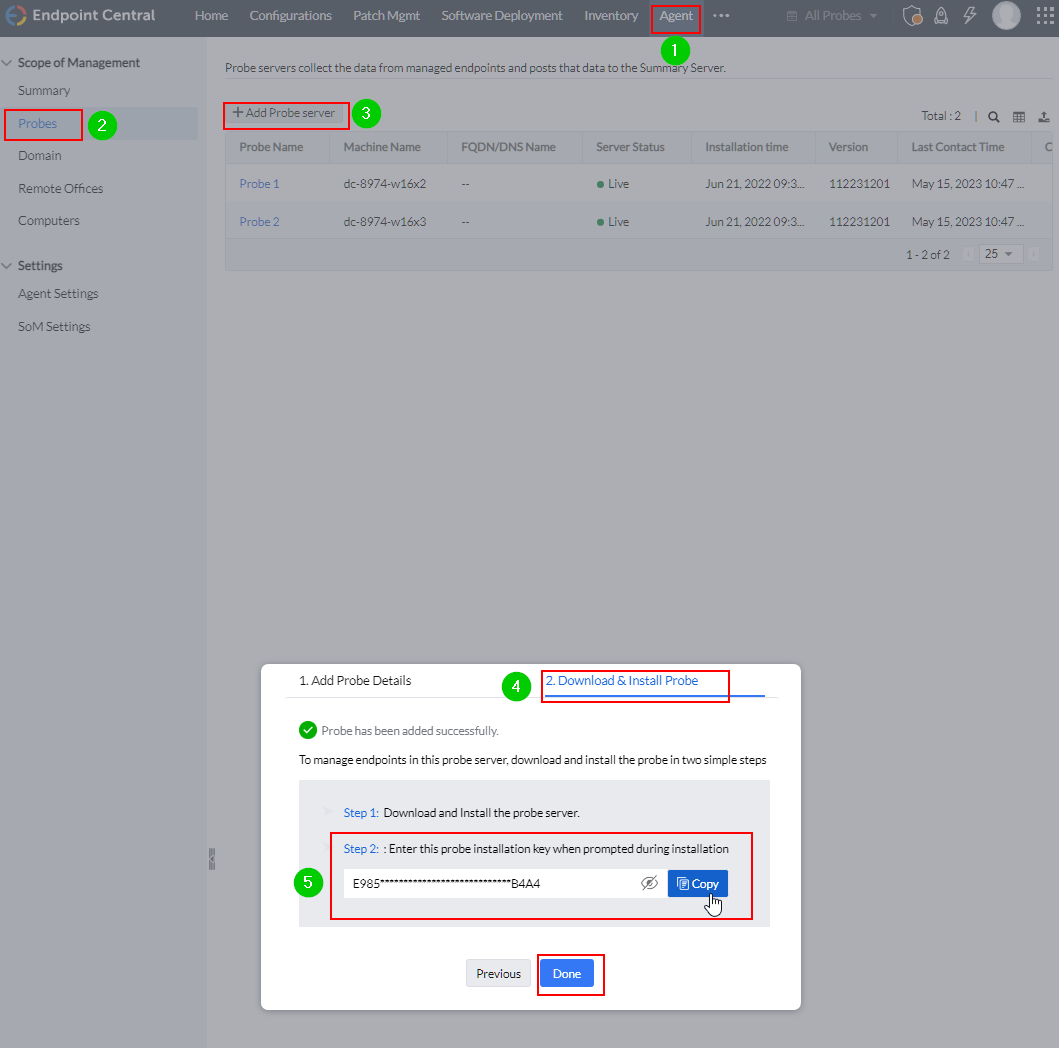Image resolution: width=1059 pixels, height=1048 pixels.
Task: Sort by Probe Name column header
Action: coord(272,147)
